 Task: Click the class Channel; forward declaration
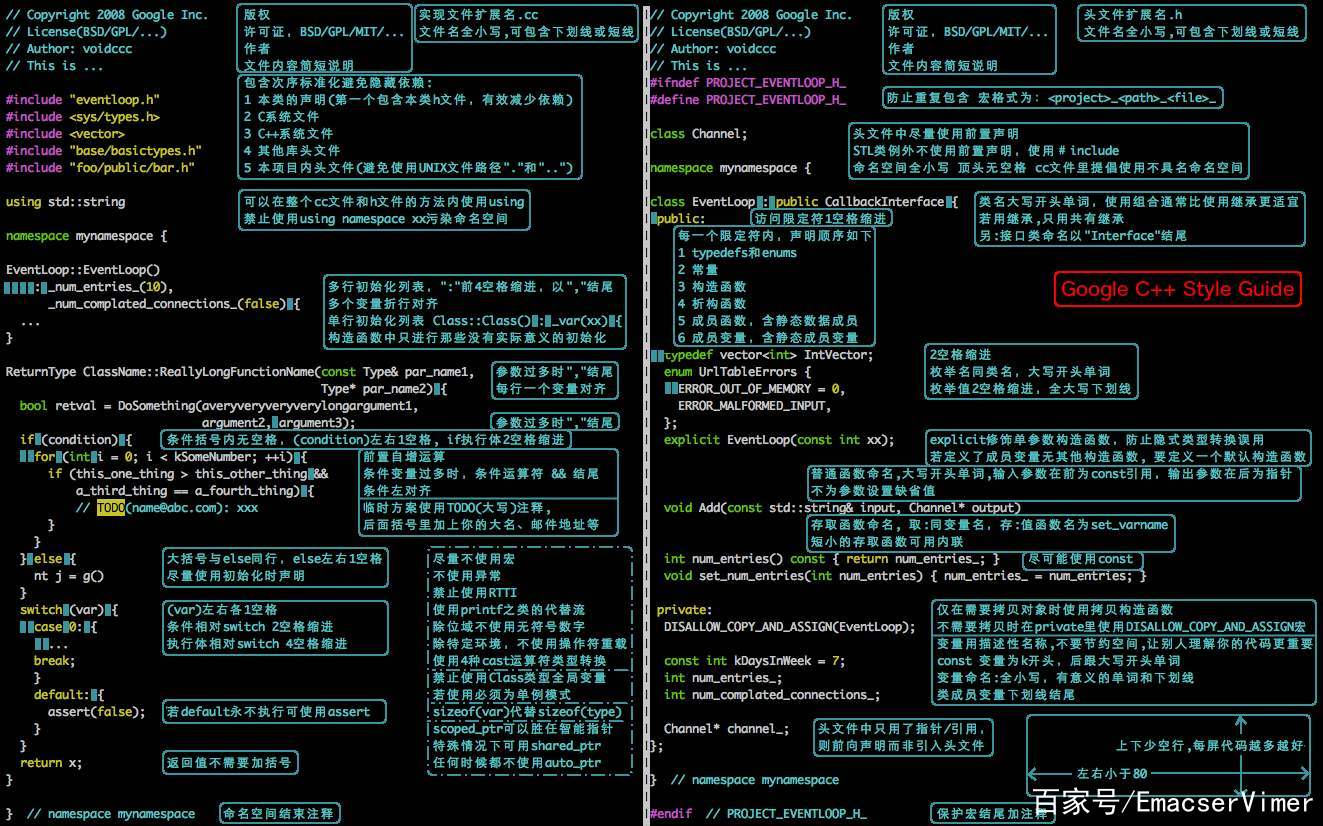(698, 134)
